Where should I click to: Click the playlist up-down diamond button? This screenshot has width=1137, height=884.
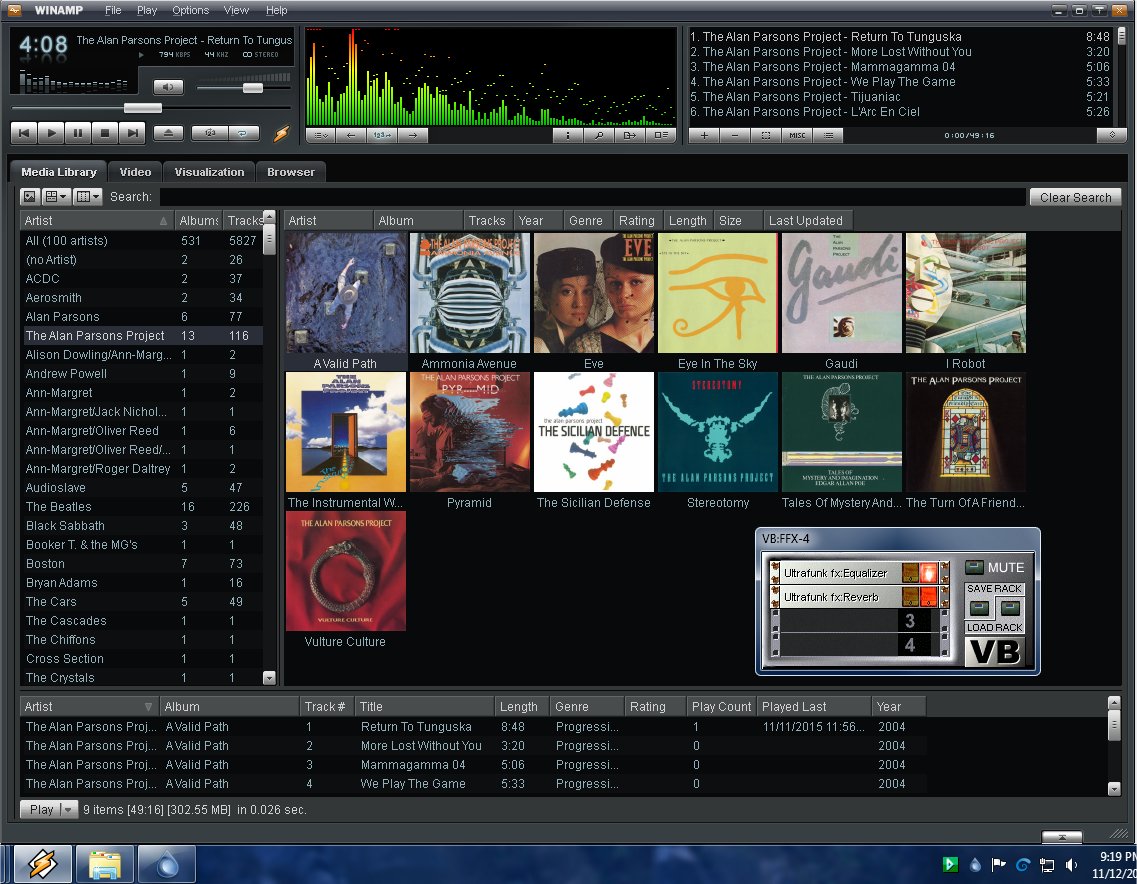coord(1112,135)
